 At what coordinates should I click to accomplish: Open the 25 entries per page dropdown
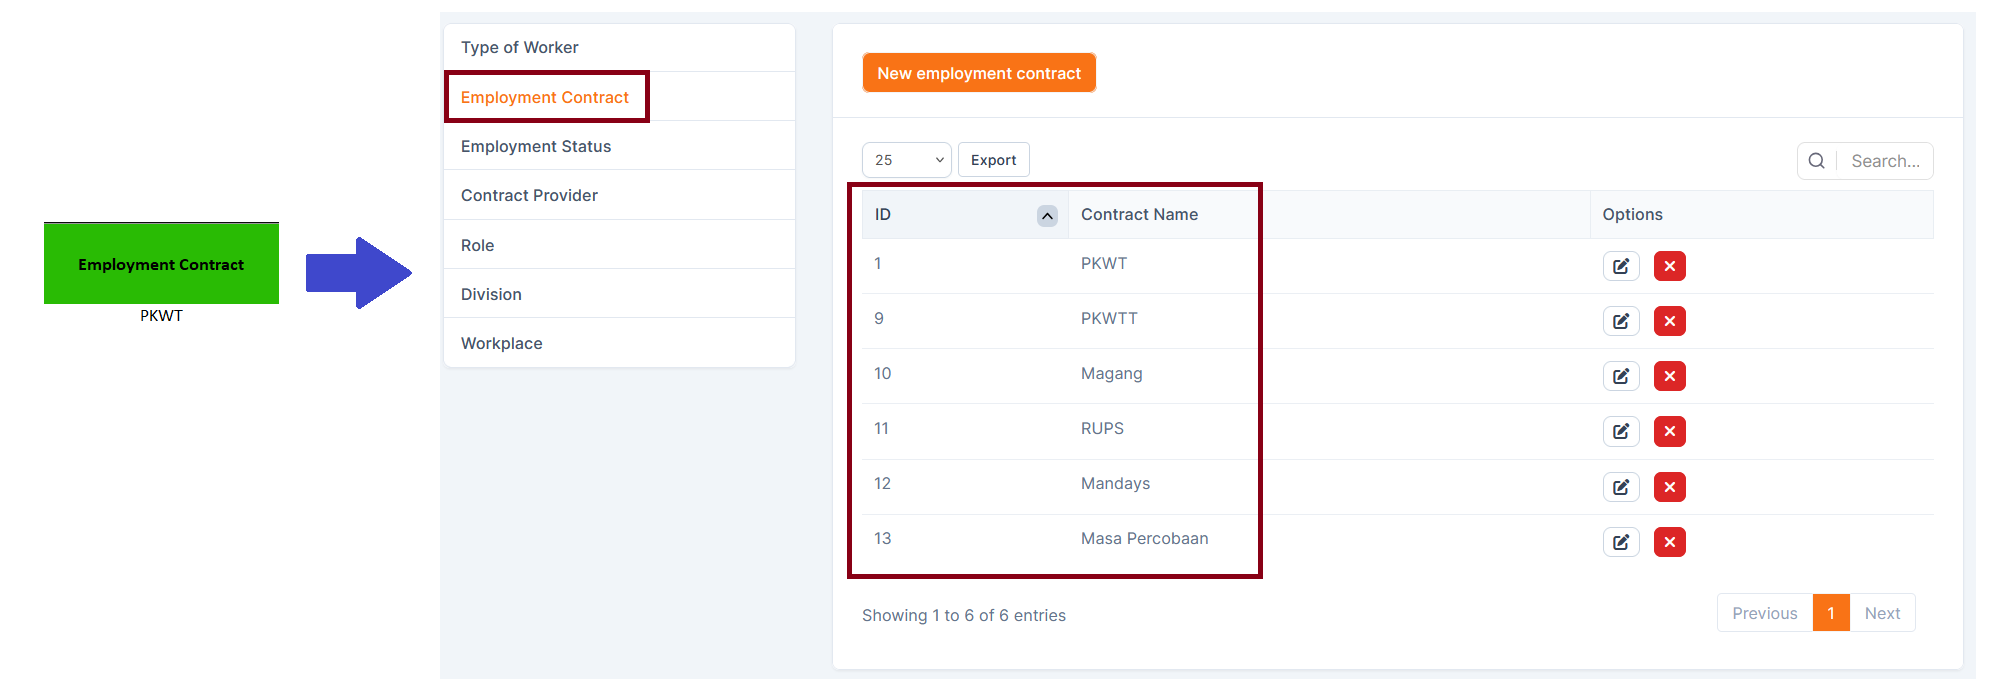[x=906, y=160]
